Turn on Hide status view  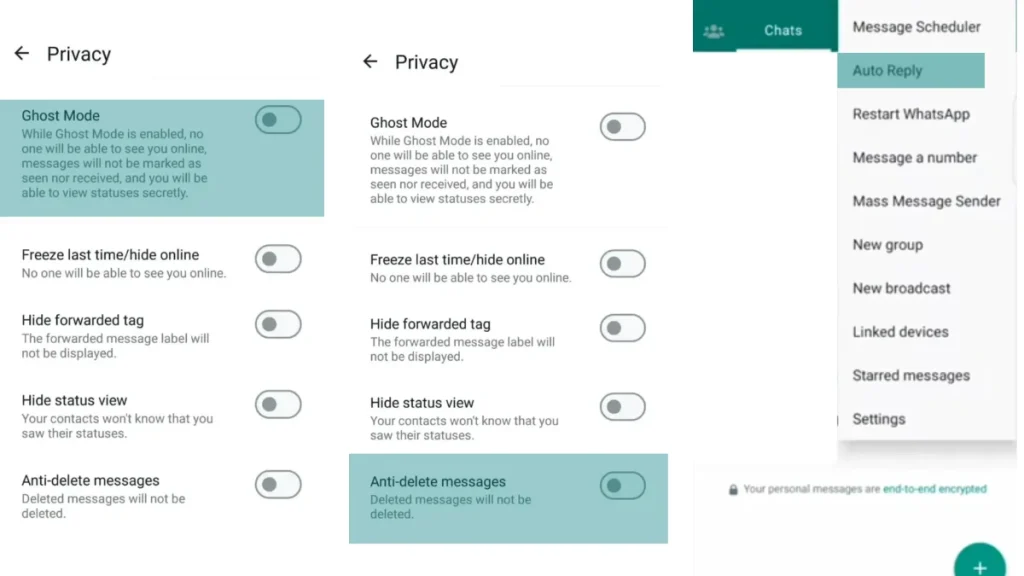tap(278, 405)
